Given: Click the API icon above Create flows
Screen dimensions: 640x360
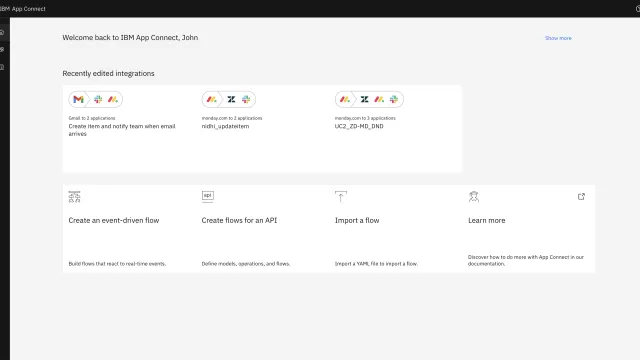Looking at the screenshot, I should (208, 196).
